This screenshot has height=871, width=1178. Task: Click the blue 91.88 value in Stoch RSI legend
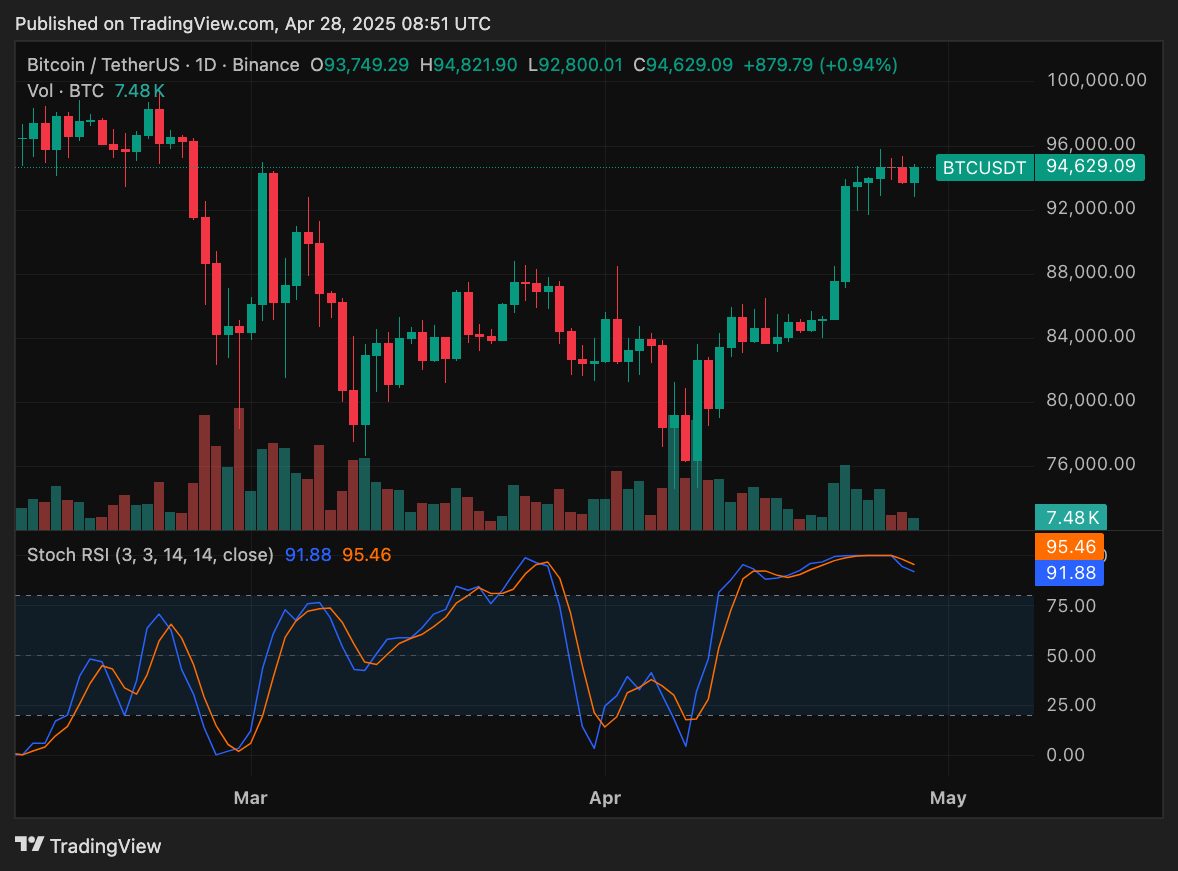click(x=306, y=554)
